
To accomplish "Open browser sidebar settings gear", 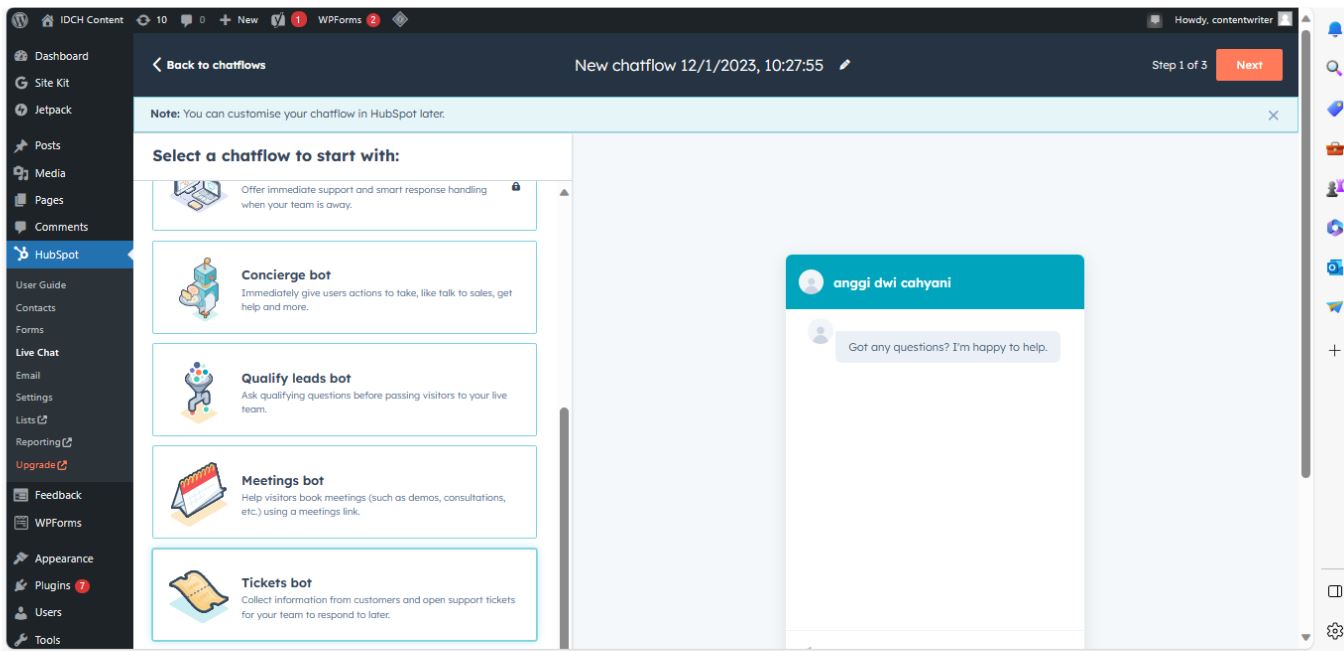I will pyautogui.click(x=1333, y=630).
